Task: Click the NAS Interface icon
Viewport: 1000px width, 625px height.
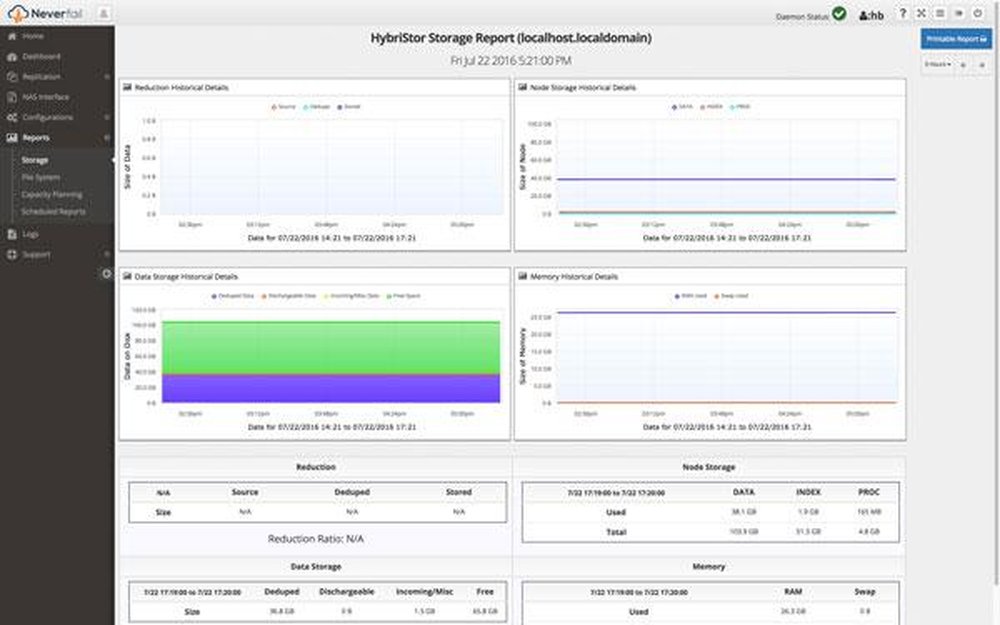Action: (x=11, y=97)
